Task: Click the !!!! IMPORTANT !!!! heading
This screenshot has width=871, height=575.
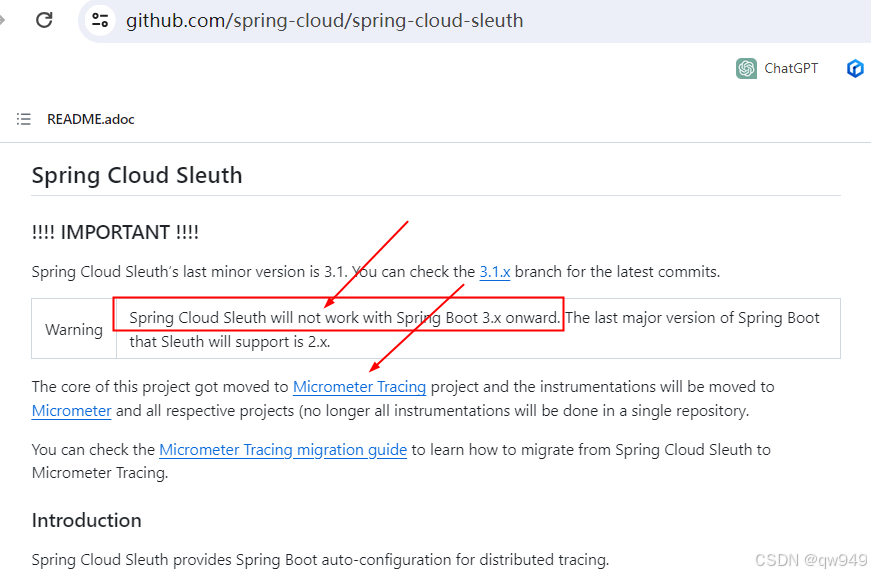Action: point(115,232)
